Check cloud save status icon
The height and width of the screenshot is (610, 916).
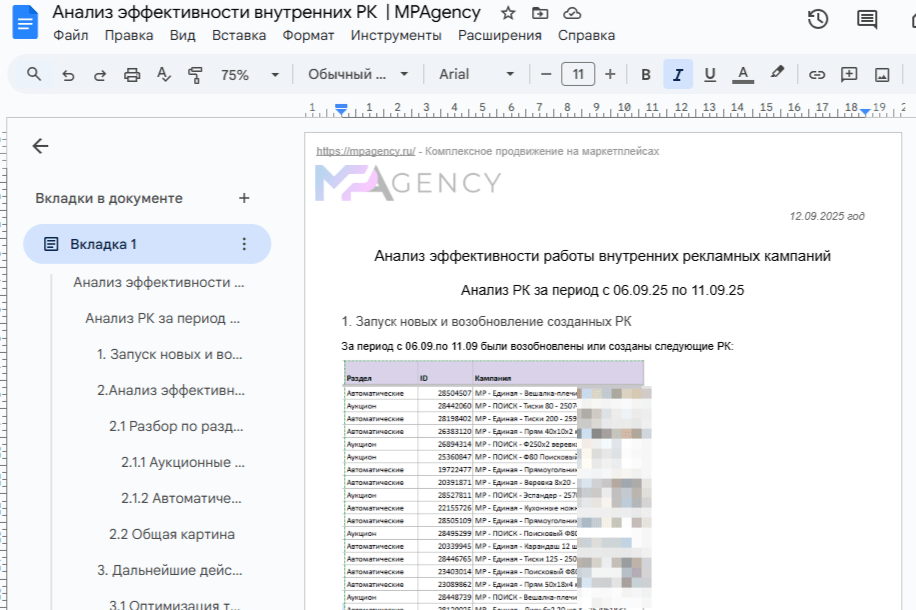coord(572,13)
